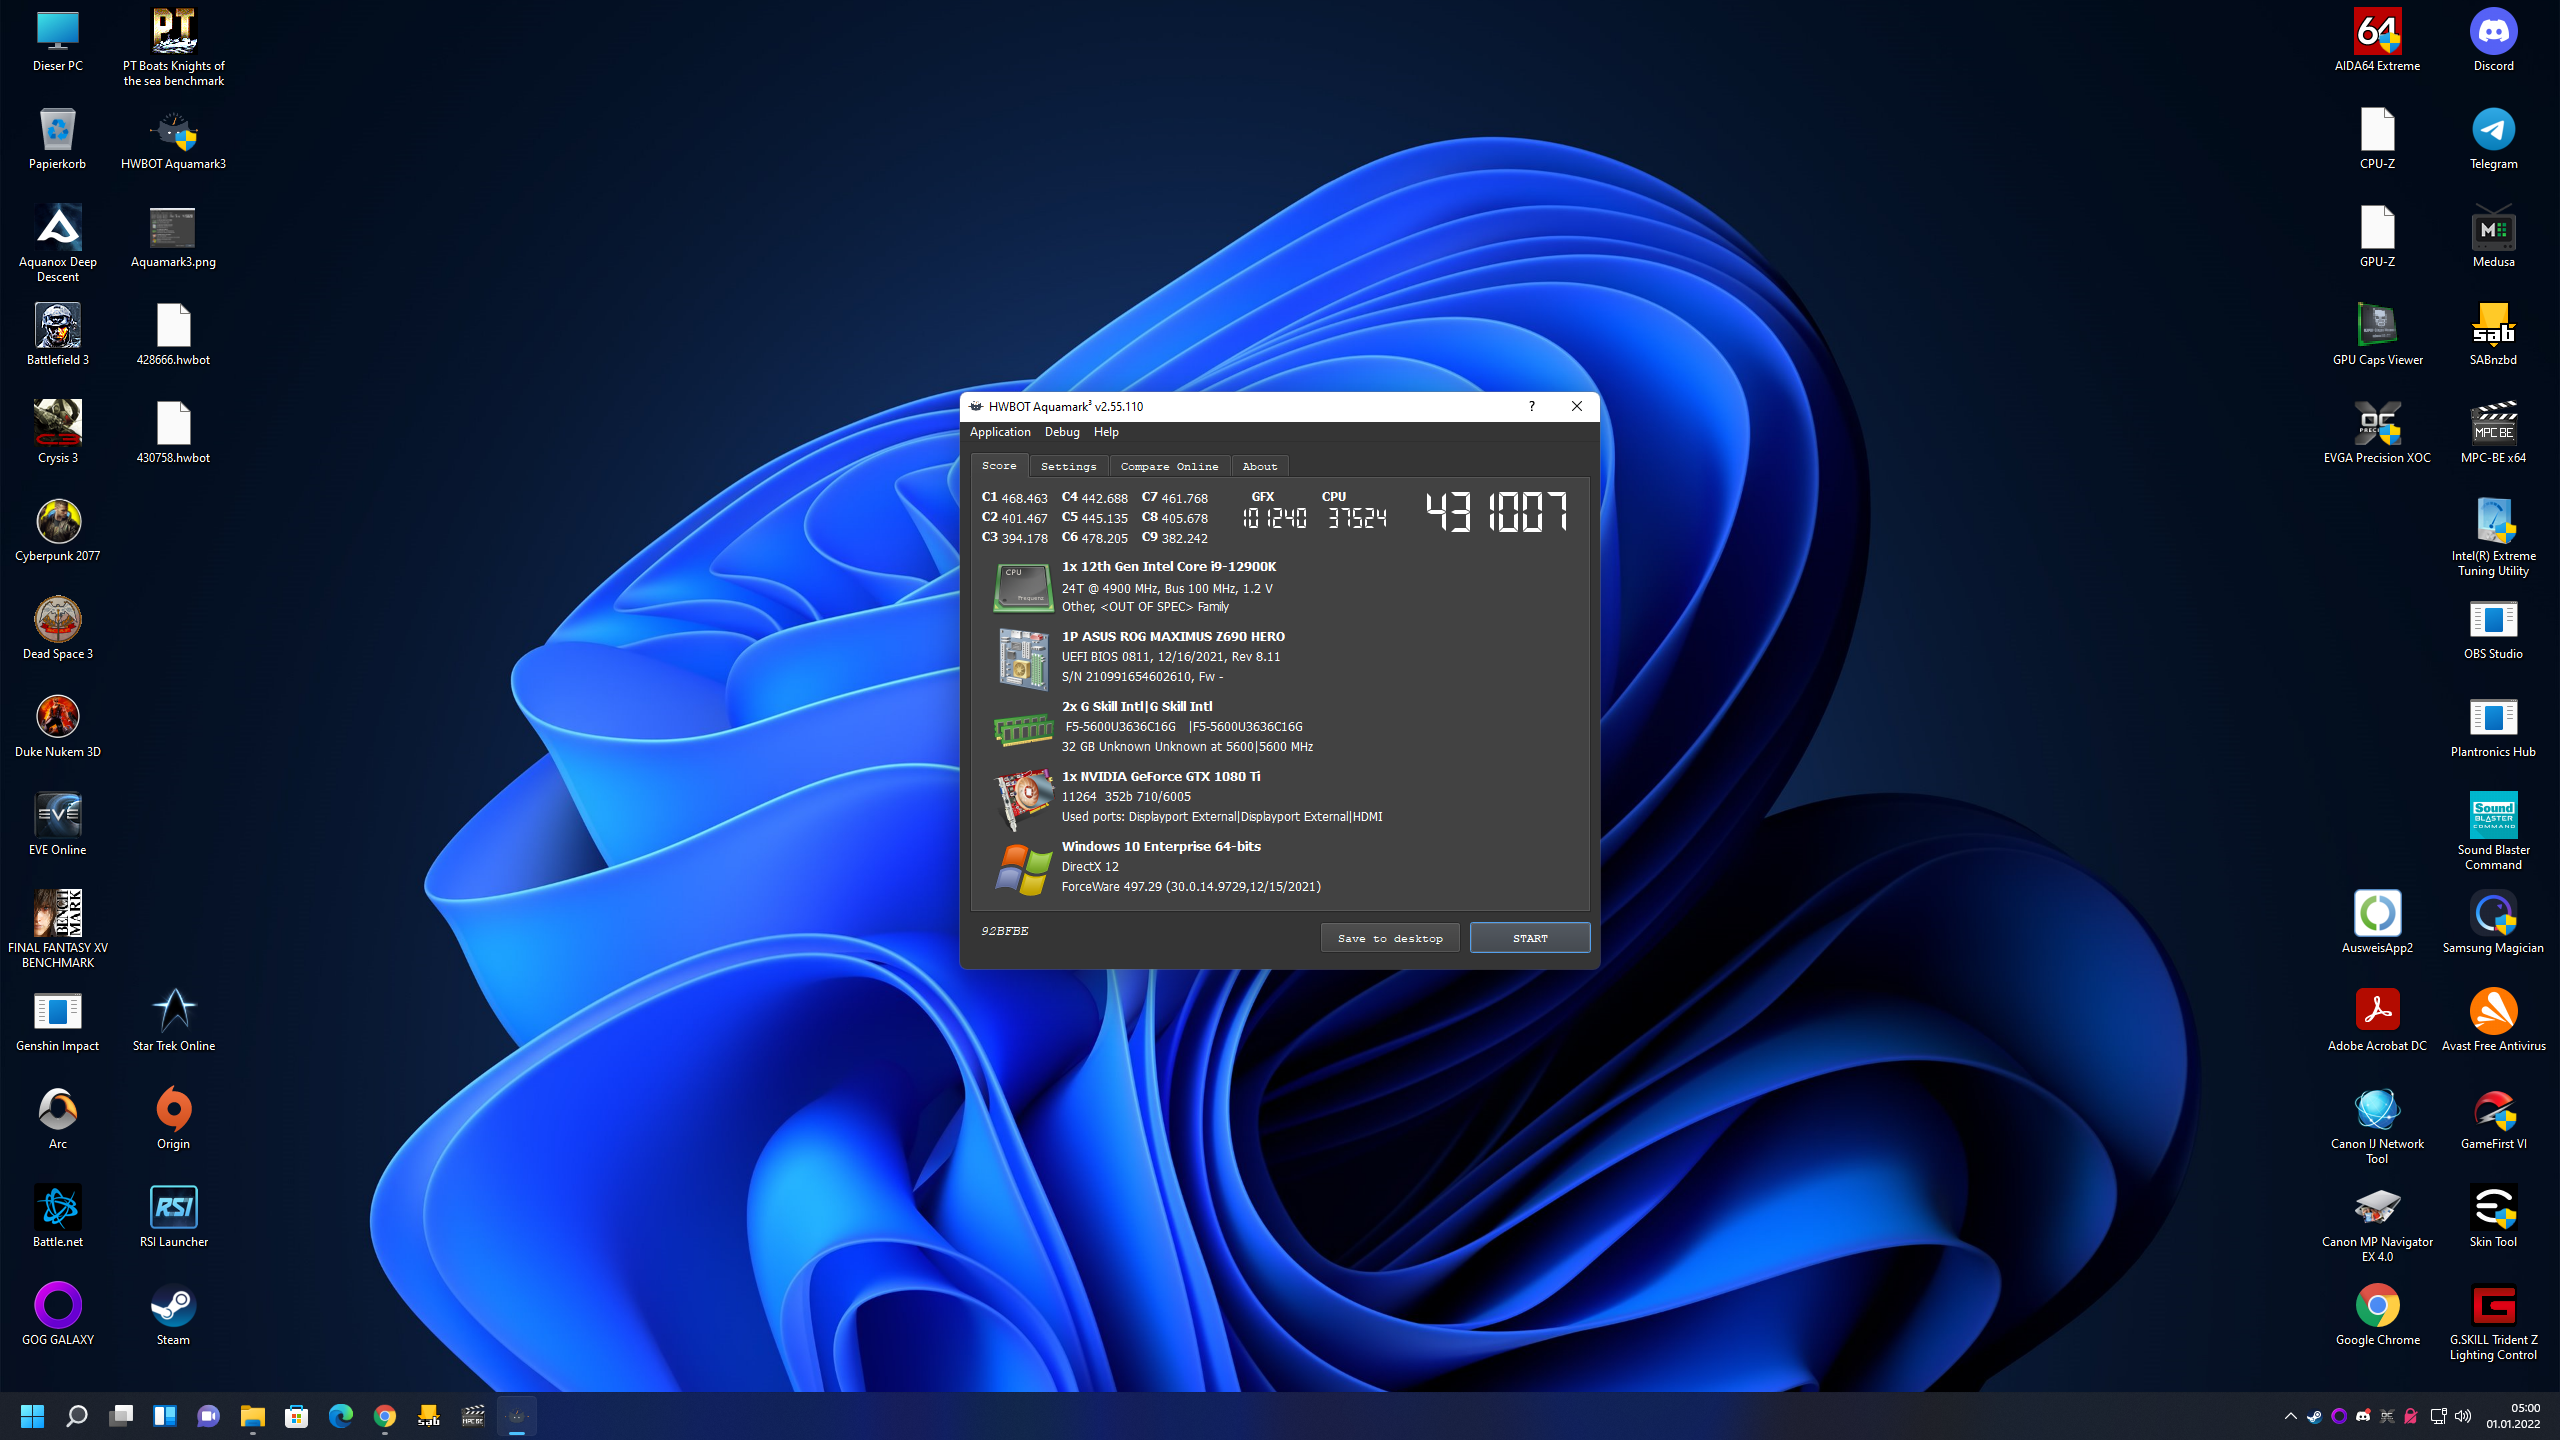Viewport: 2560px width, 1440px height.
Task: Click the ASUS ROG MAXIMUS Z690 HERO heading
Action: pos(1173,636)
